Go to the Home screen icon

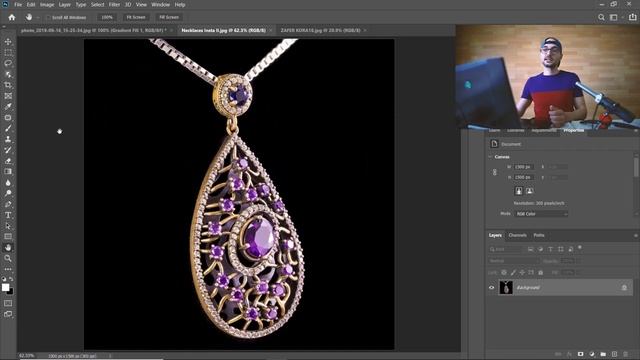[12, 17]
